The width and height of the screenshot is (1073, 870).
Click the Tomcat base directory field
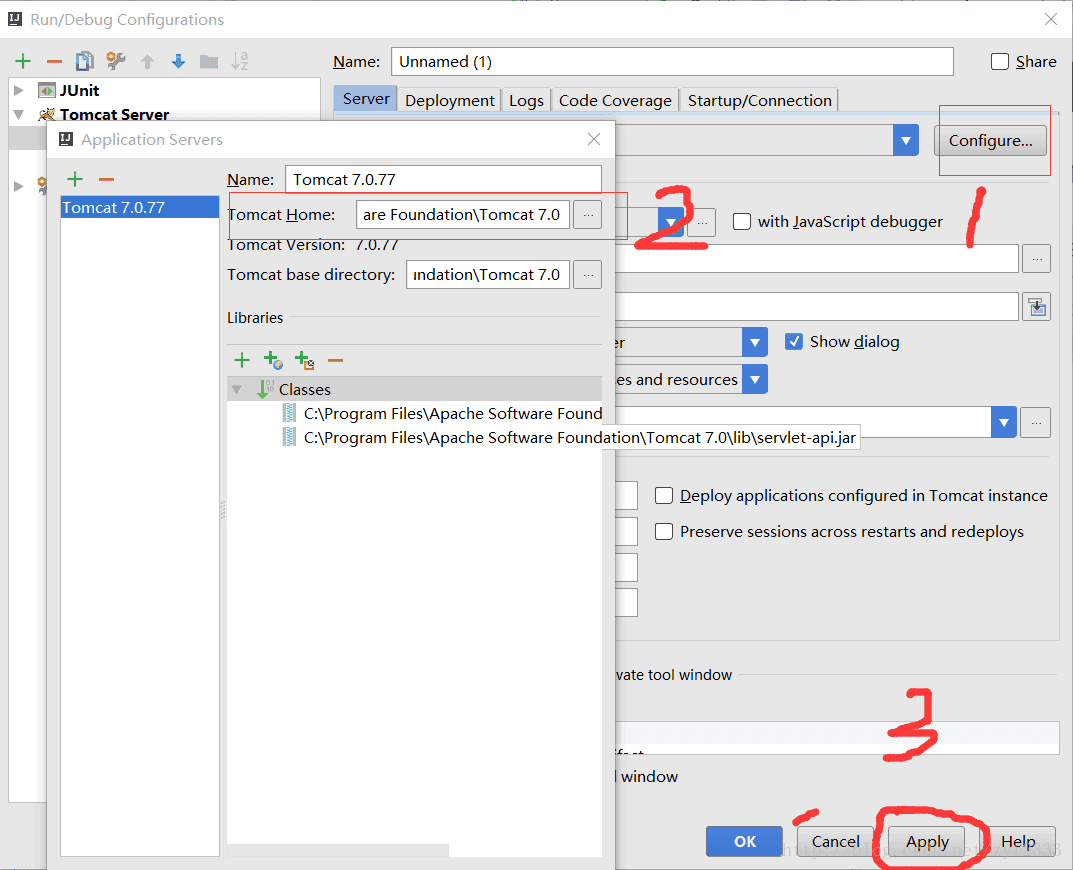(x=488, y=274)
